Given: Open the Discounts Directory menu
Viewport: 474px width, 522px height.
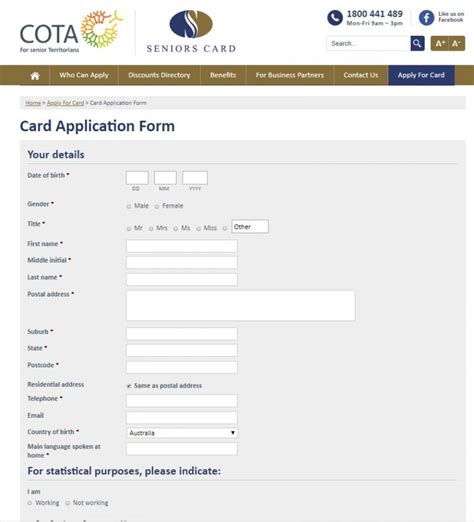Looking at the screenshot, I should 159,75.
